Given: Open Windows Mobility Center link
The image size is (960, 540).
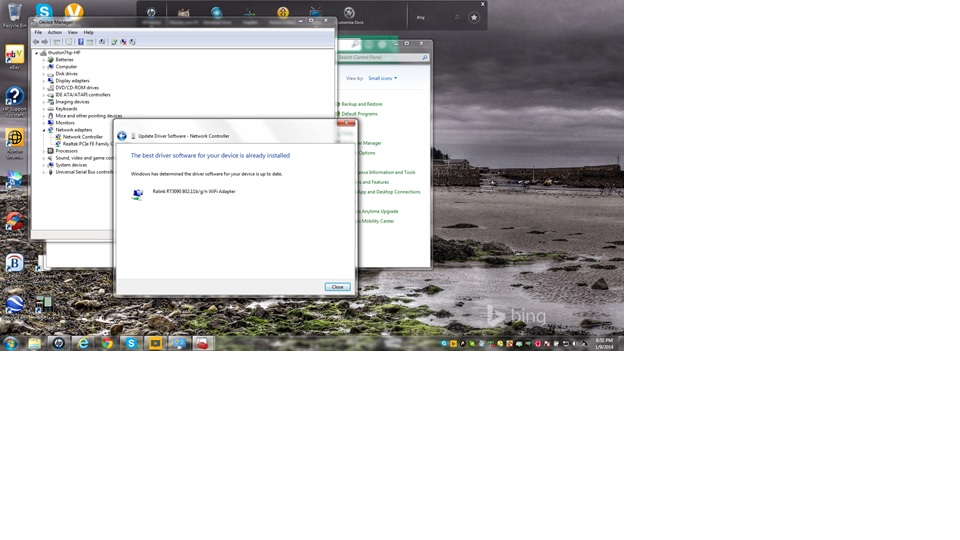Looking at the screenshot, I should pos(377,221).
